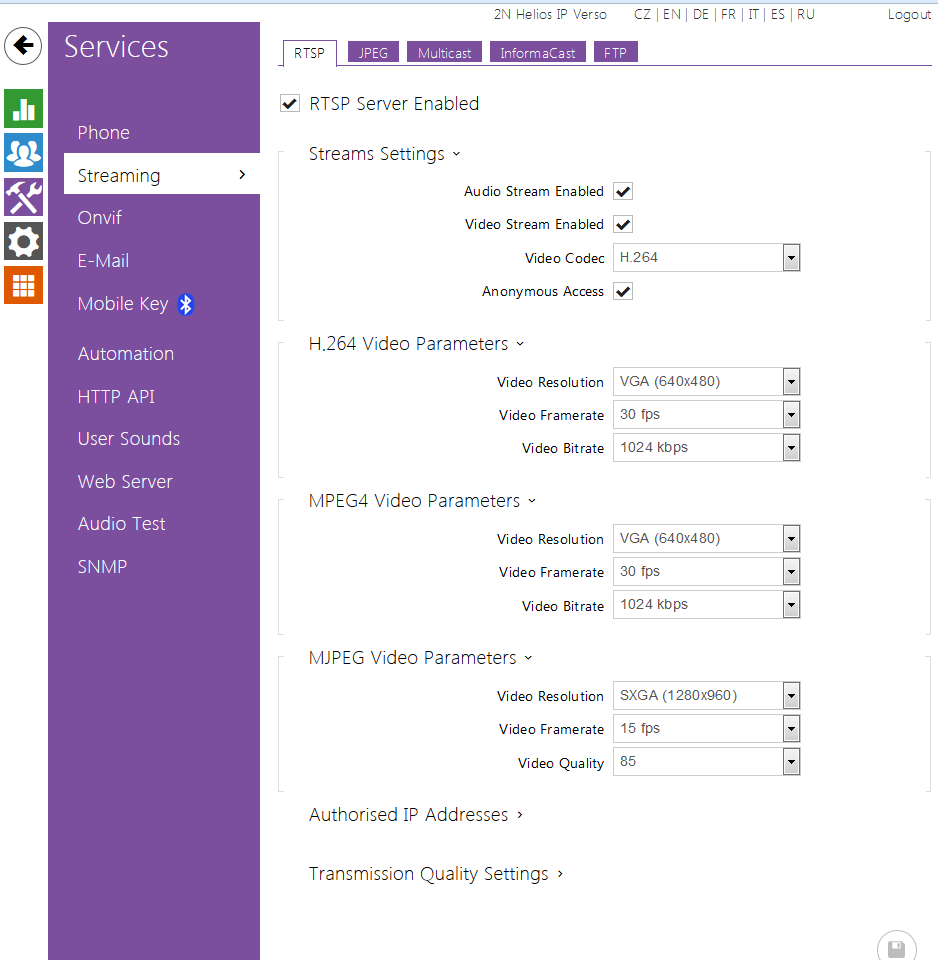Screen dimensions: 938x960
Task: Open H.264 Video Bitrate dropdown
Action: 791,448
